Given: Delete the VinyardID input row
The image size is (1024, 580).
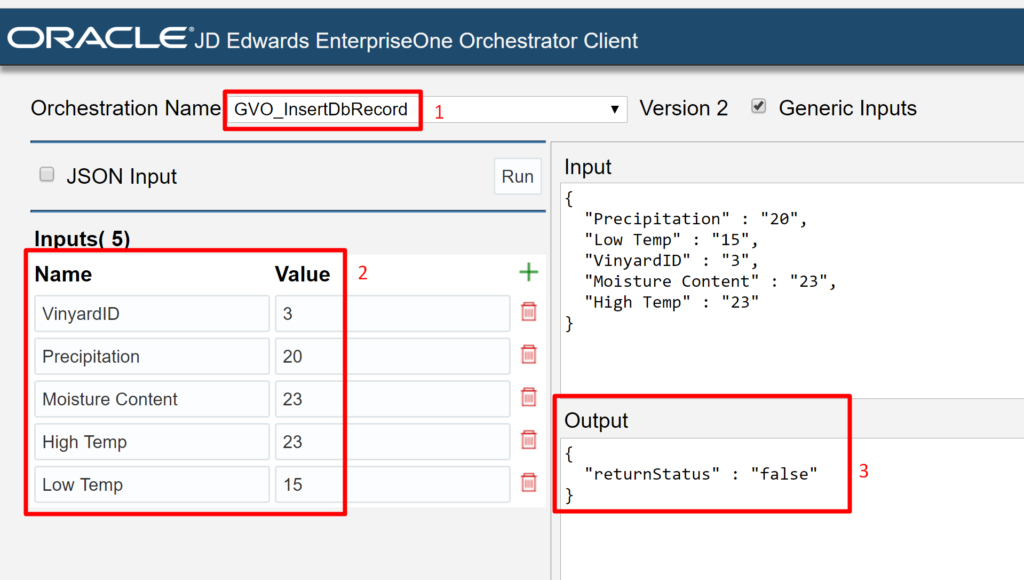Looking at the screenshot, I should 528,312.
